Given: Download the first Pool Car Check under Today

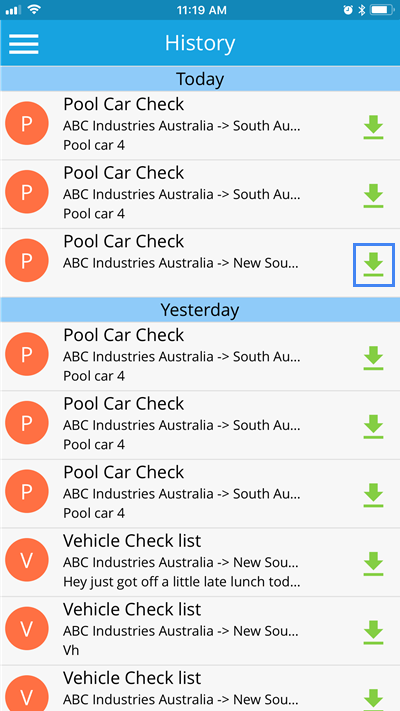Looking at the screenshot, I should 373,127.
